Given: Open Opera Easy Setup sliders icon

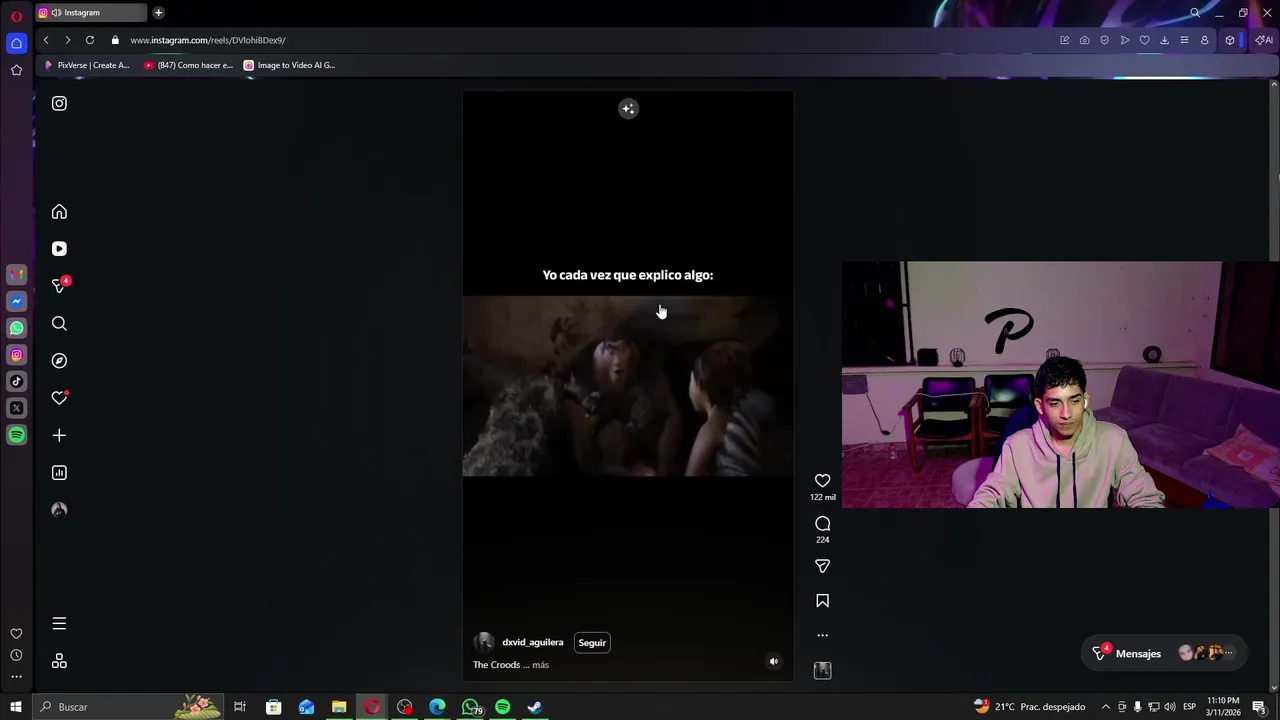Looking at the screenshot, I should click(1184, 40).
